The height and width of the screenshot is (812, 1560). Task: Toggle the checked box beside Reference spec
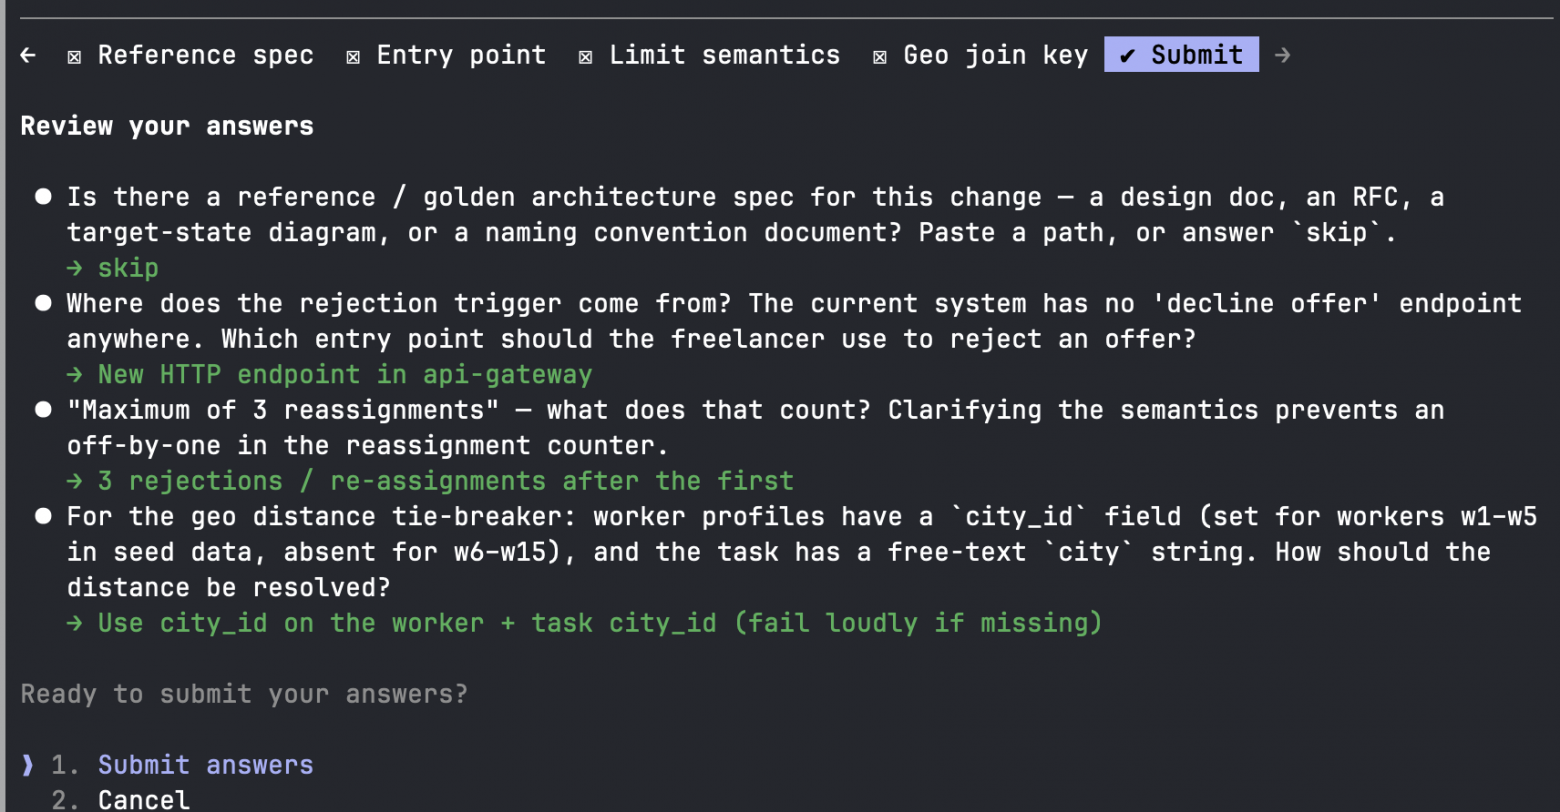pos(74,56)
